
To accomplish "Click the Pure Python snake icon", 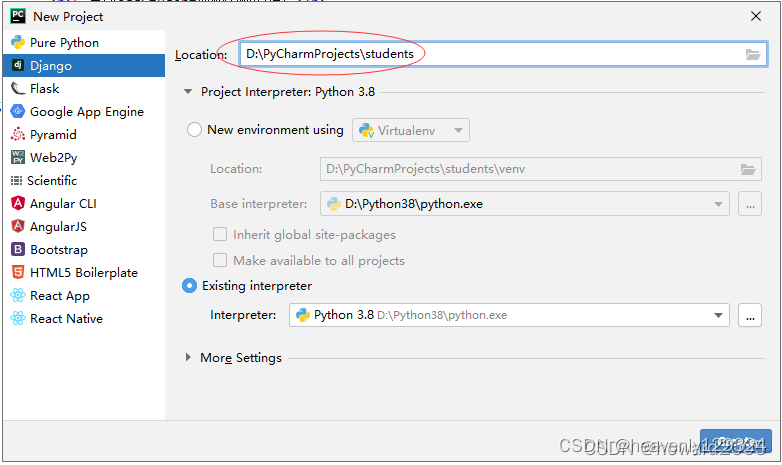I will (18, 42).
